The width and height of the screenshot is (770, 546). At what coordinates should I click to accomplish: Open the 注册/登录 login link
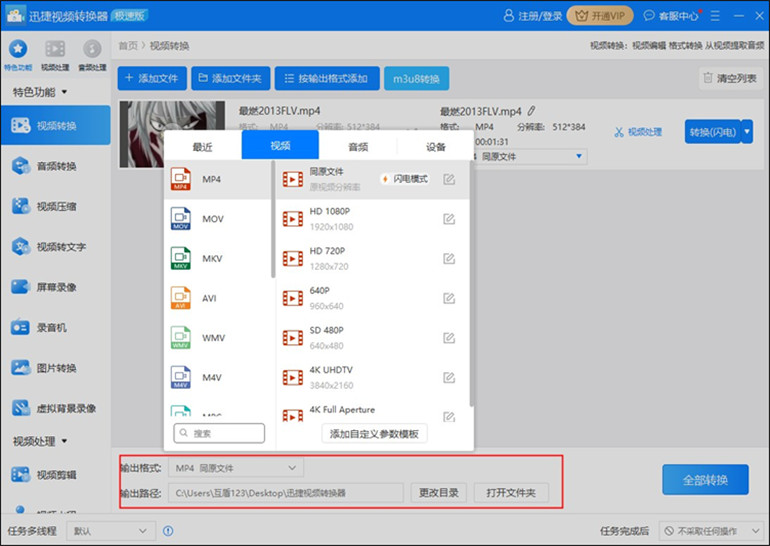tap(533, 16)
